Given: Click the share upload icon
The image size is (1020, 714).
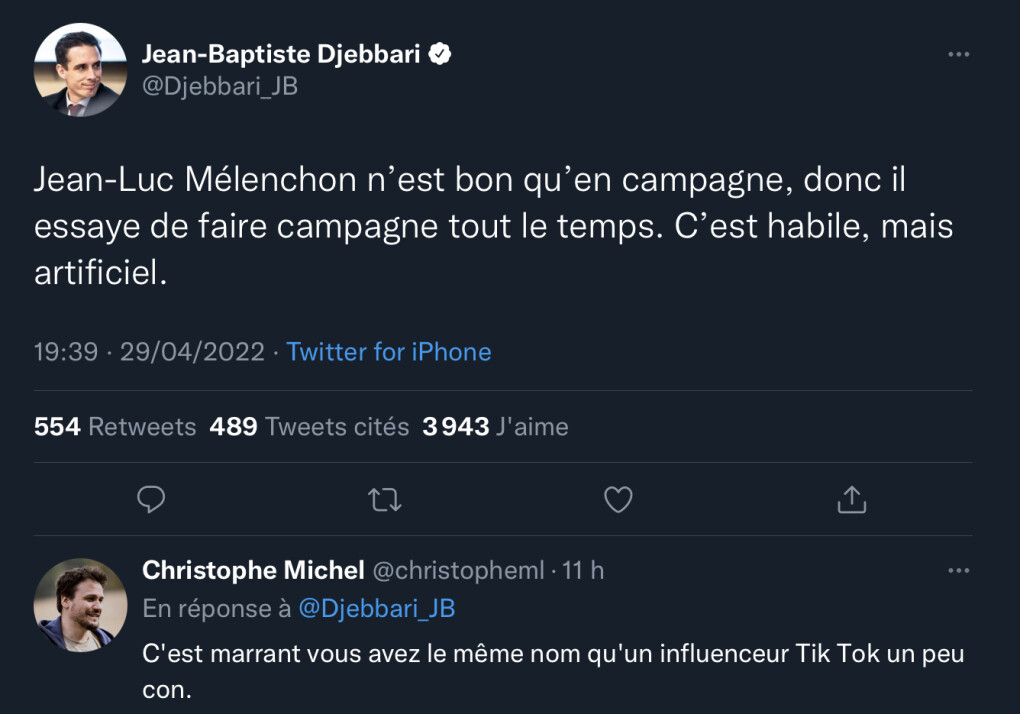Looking at the screenshot, I should (x=851, y=498).
